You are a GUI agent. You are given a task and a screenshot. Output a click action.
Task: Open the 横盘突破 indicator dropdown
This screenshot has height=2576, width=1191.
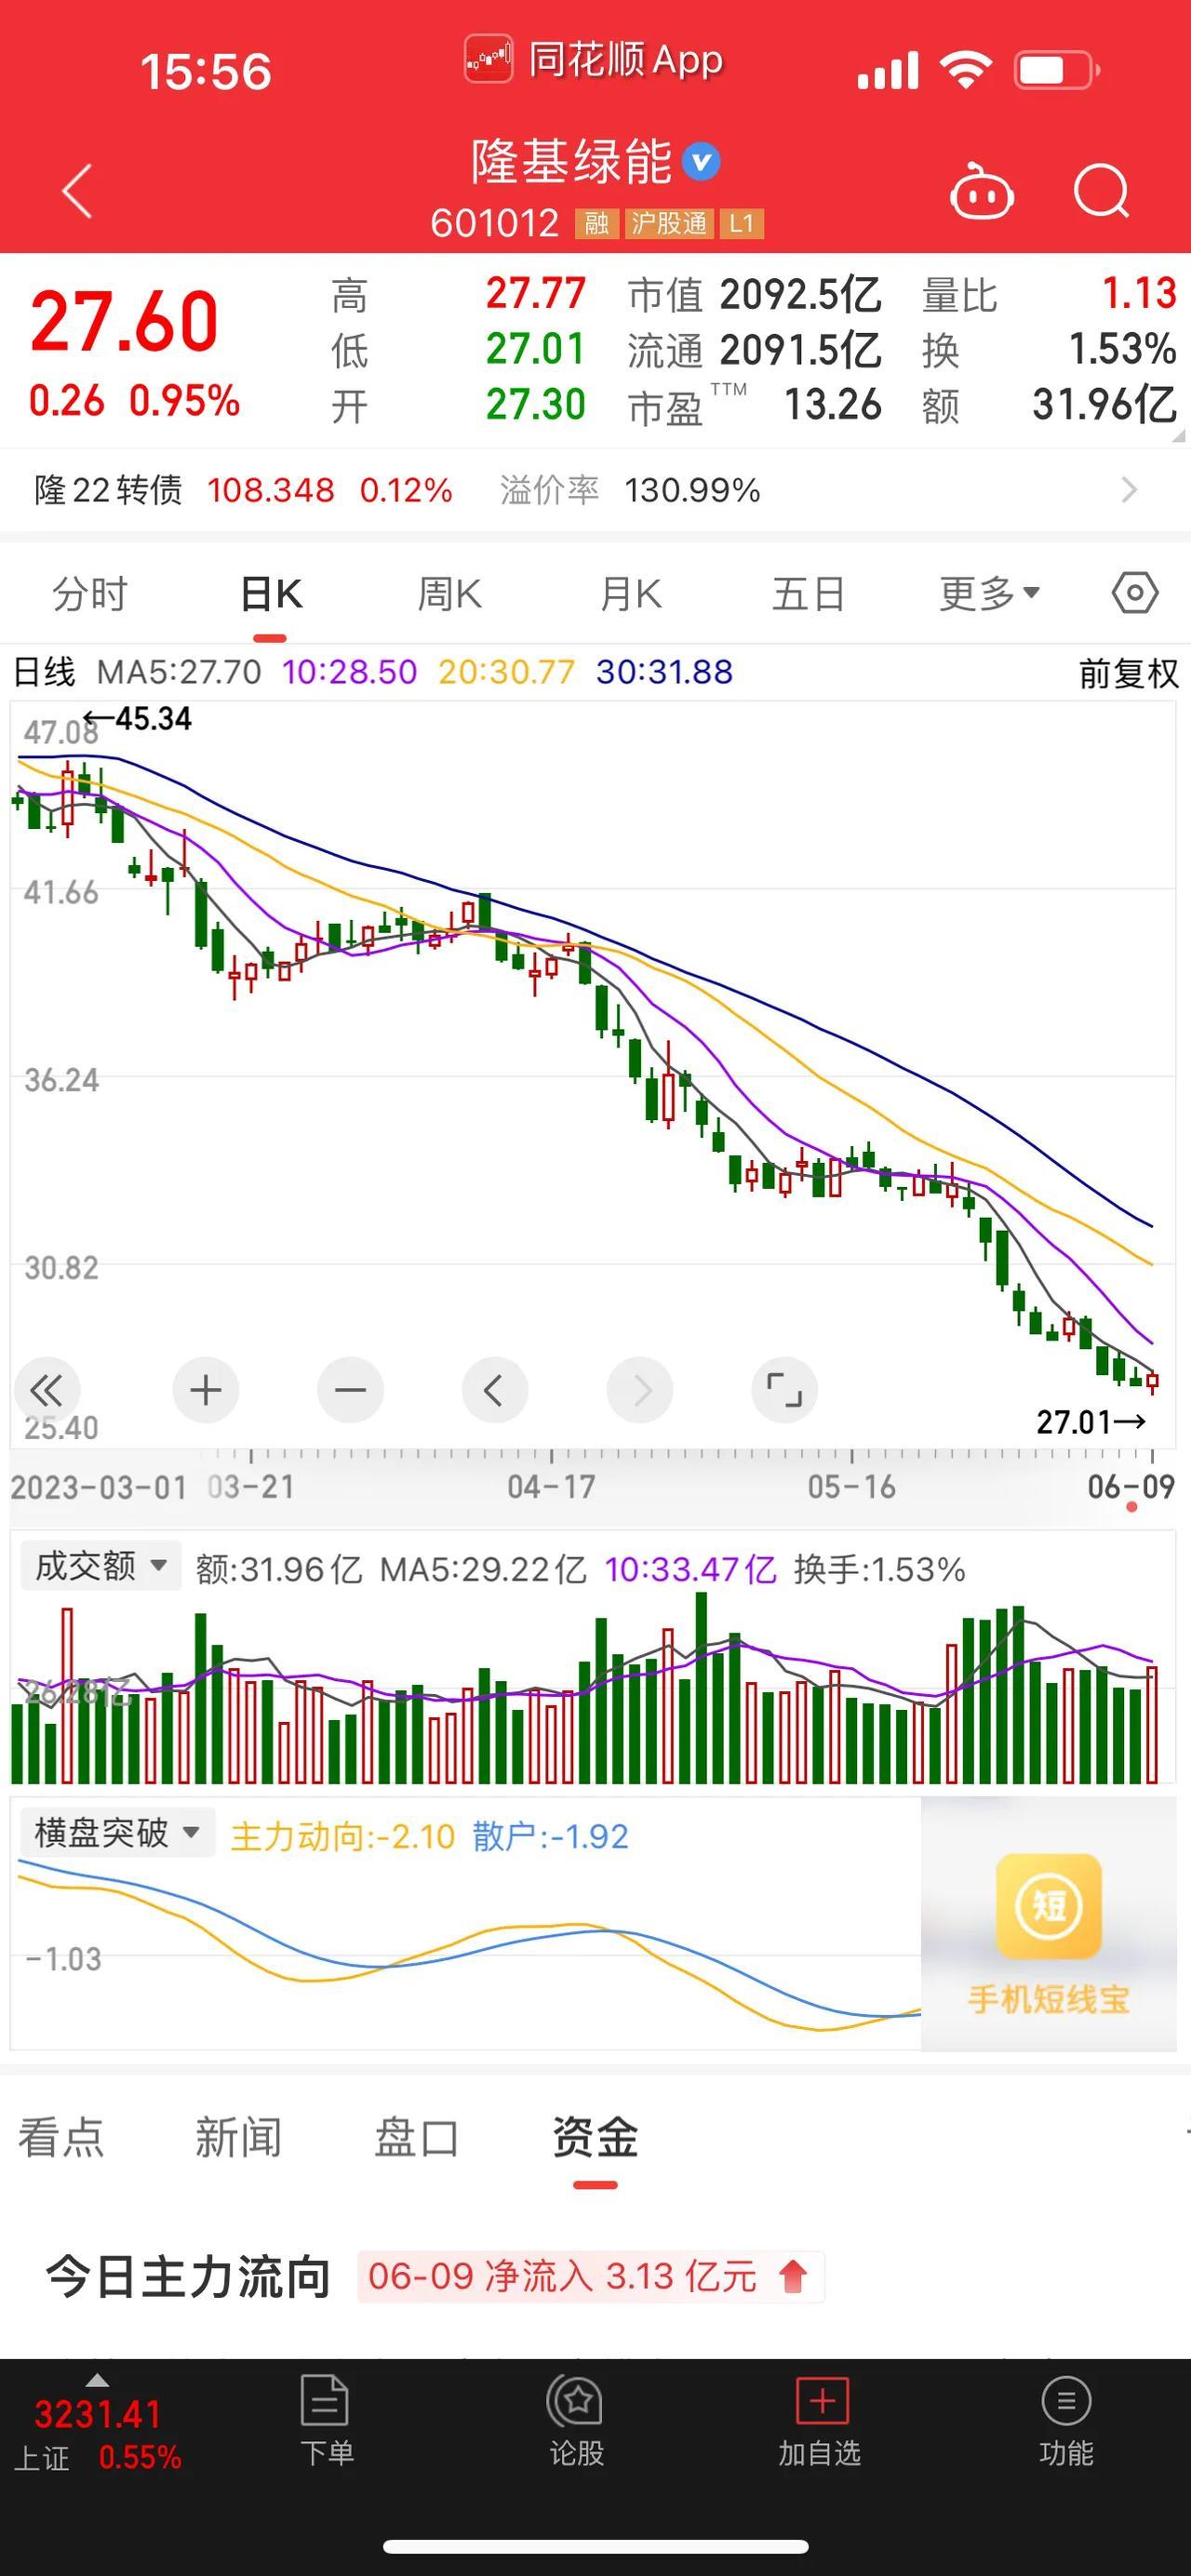118,1833
